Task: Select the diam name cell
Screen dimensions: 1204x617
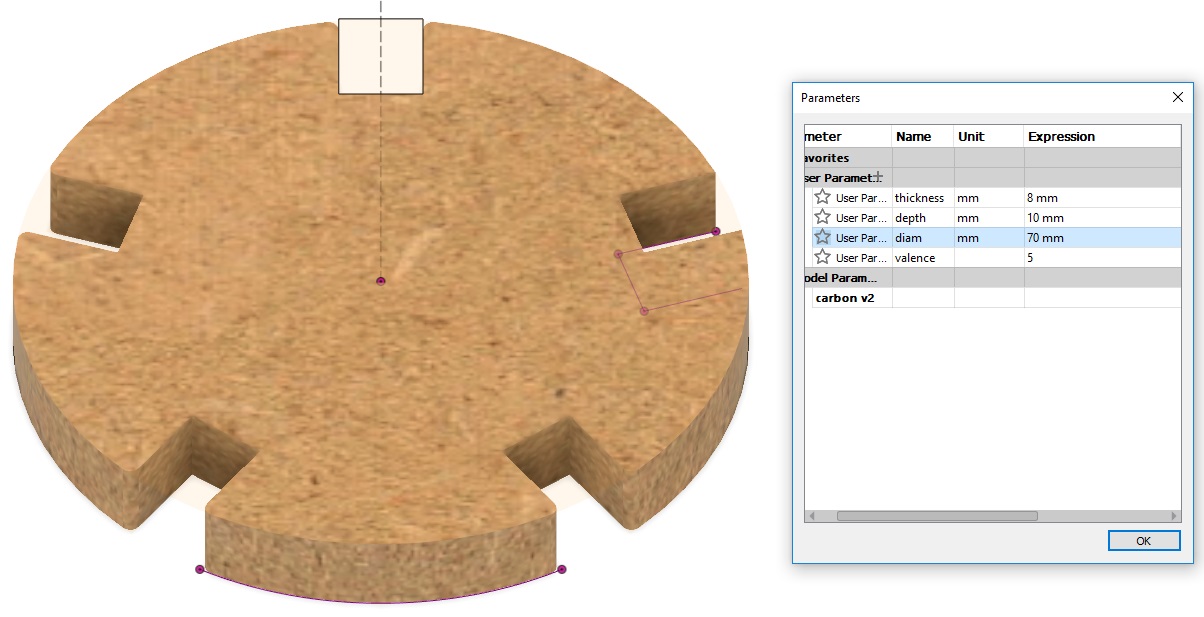Action: point(923,238)
